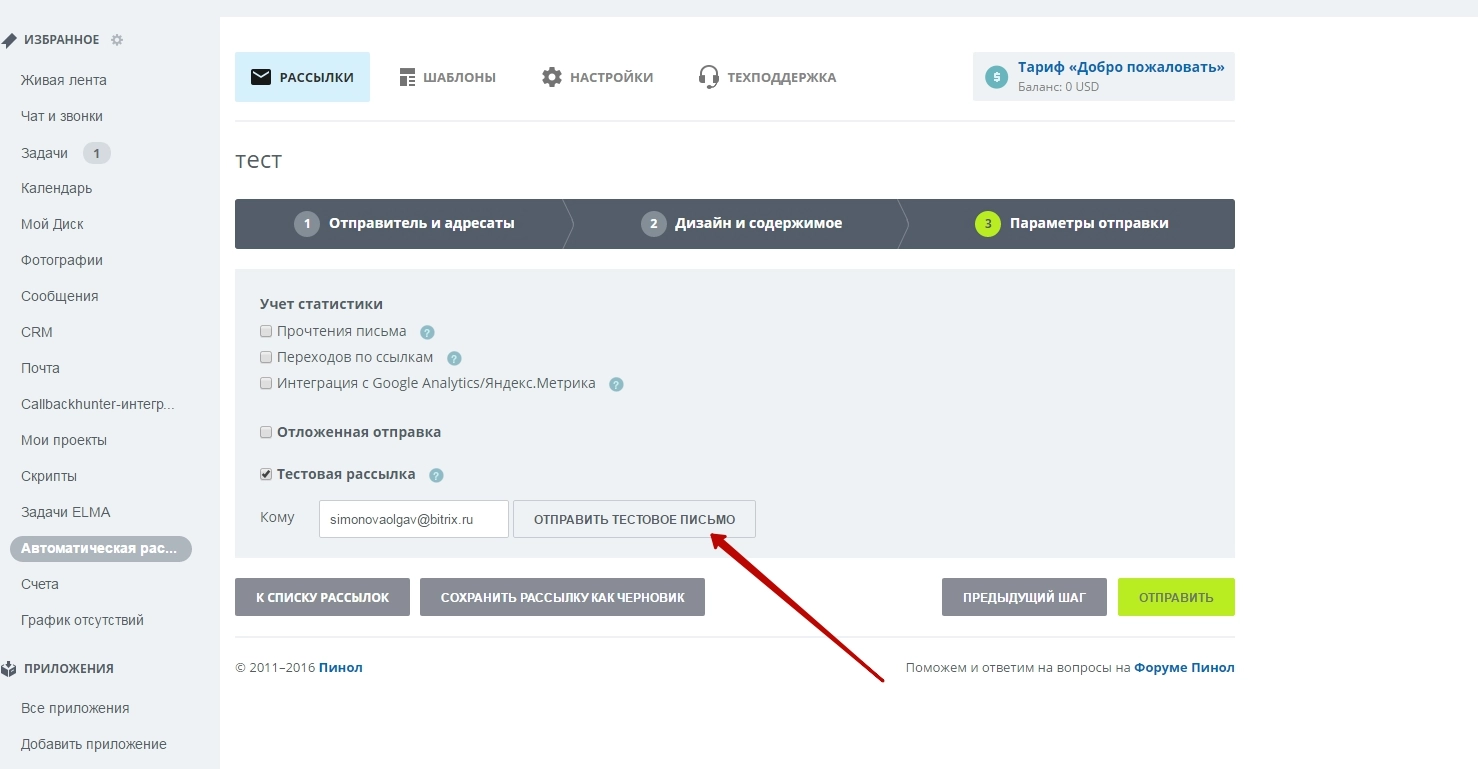Click help icon beside Тестовая рассылка
This screenshot has height=769, width=1478.
(436, 476)
